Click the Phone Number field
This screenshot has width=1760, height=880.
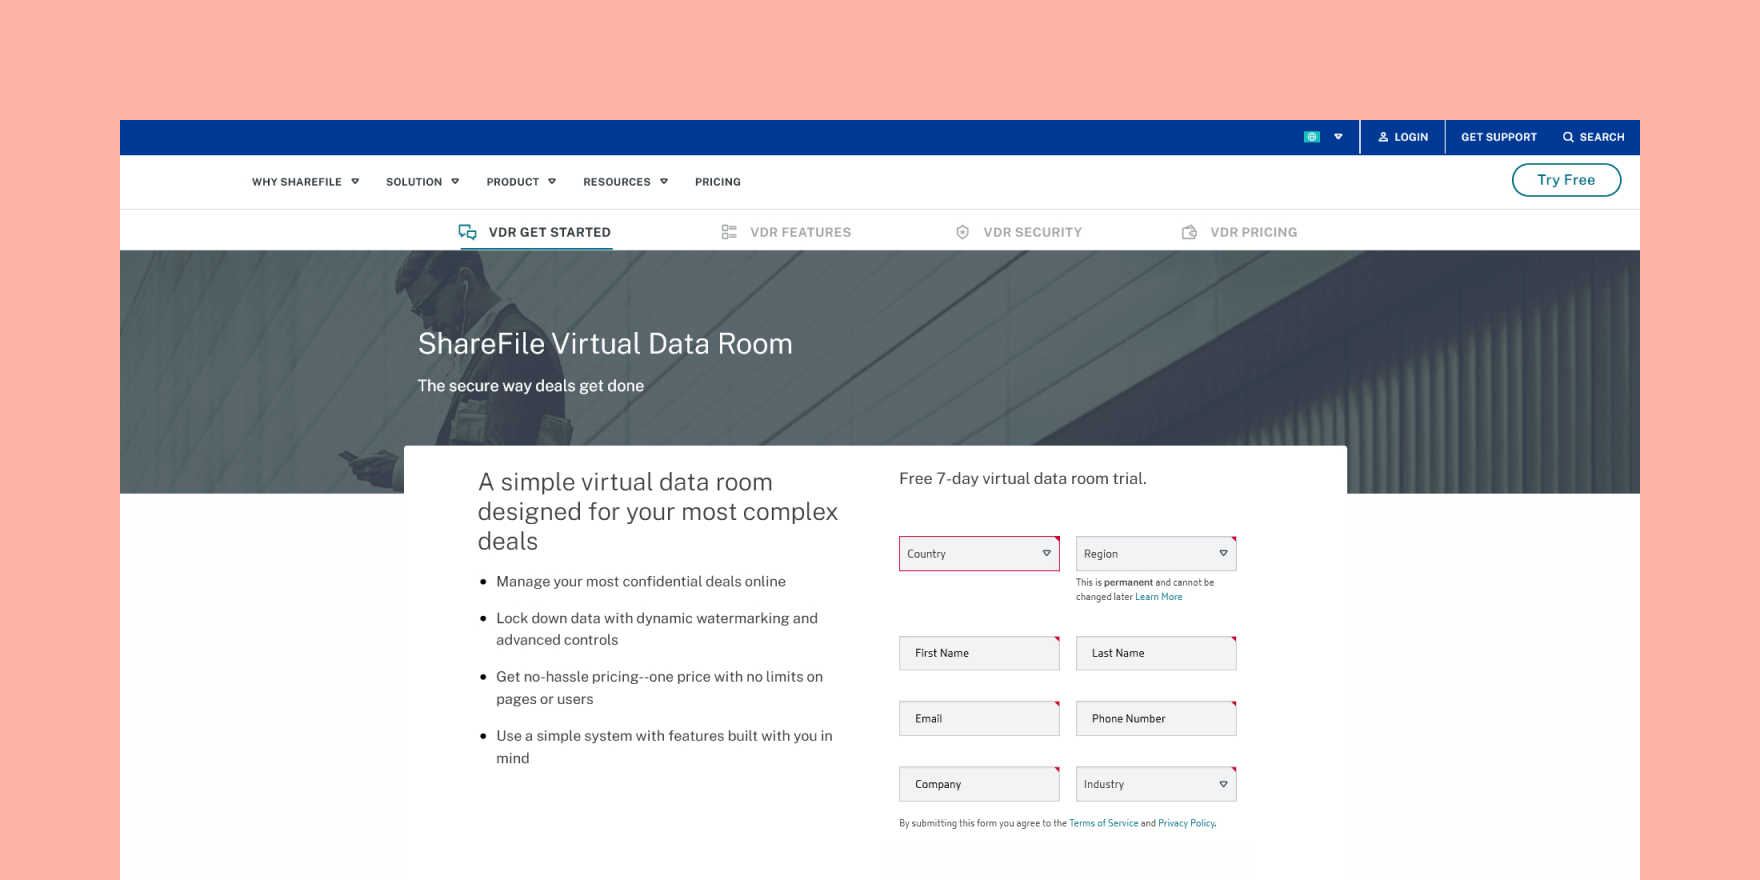[x=1156, y=718]
